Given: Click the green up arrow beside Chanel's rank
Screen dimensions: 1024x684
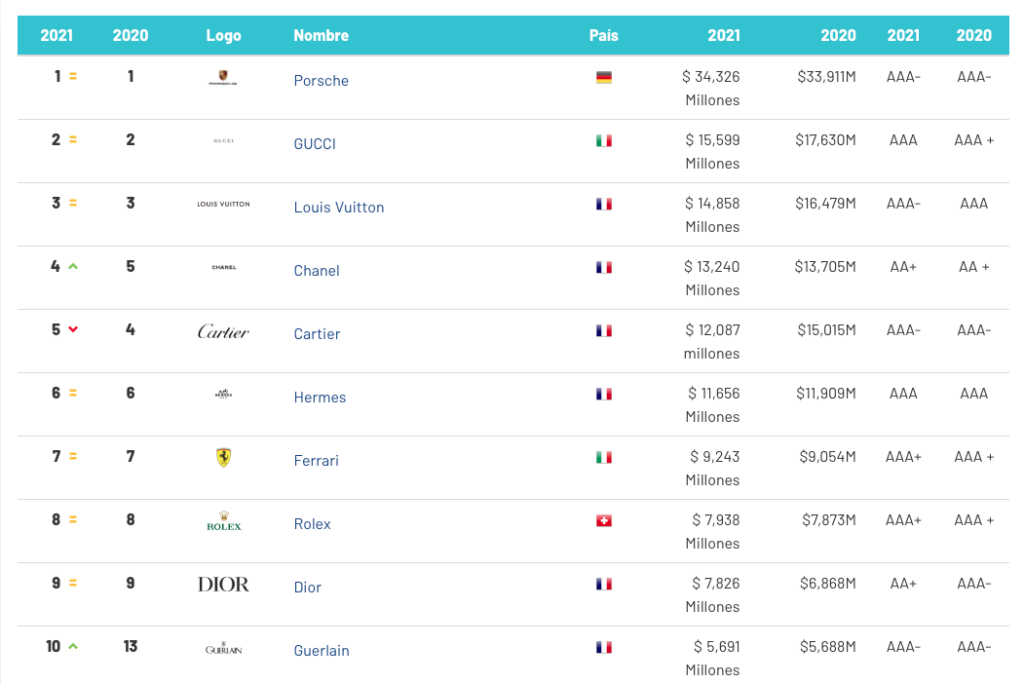Looking at the screenshot, I should point(73,267).
